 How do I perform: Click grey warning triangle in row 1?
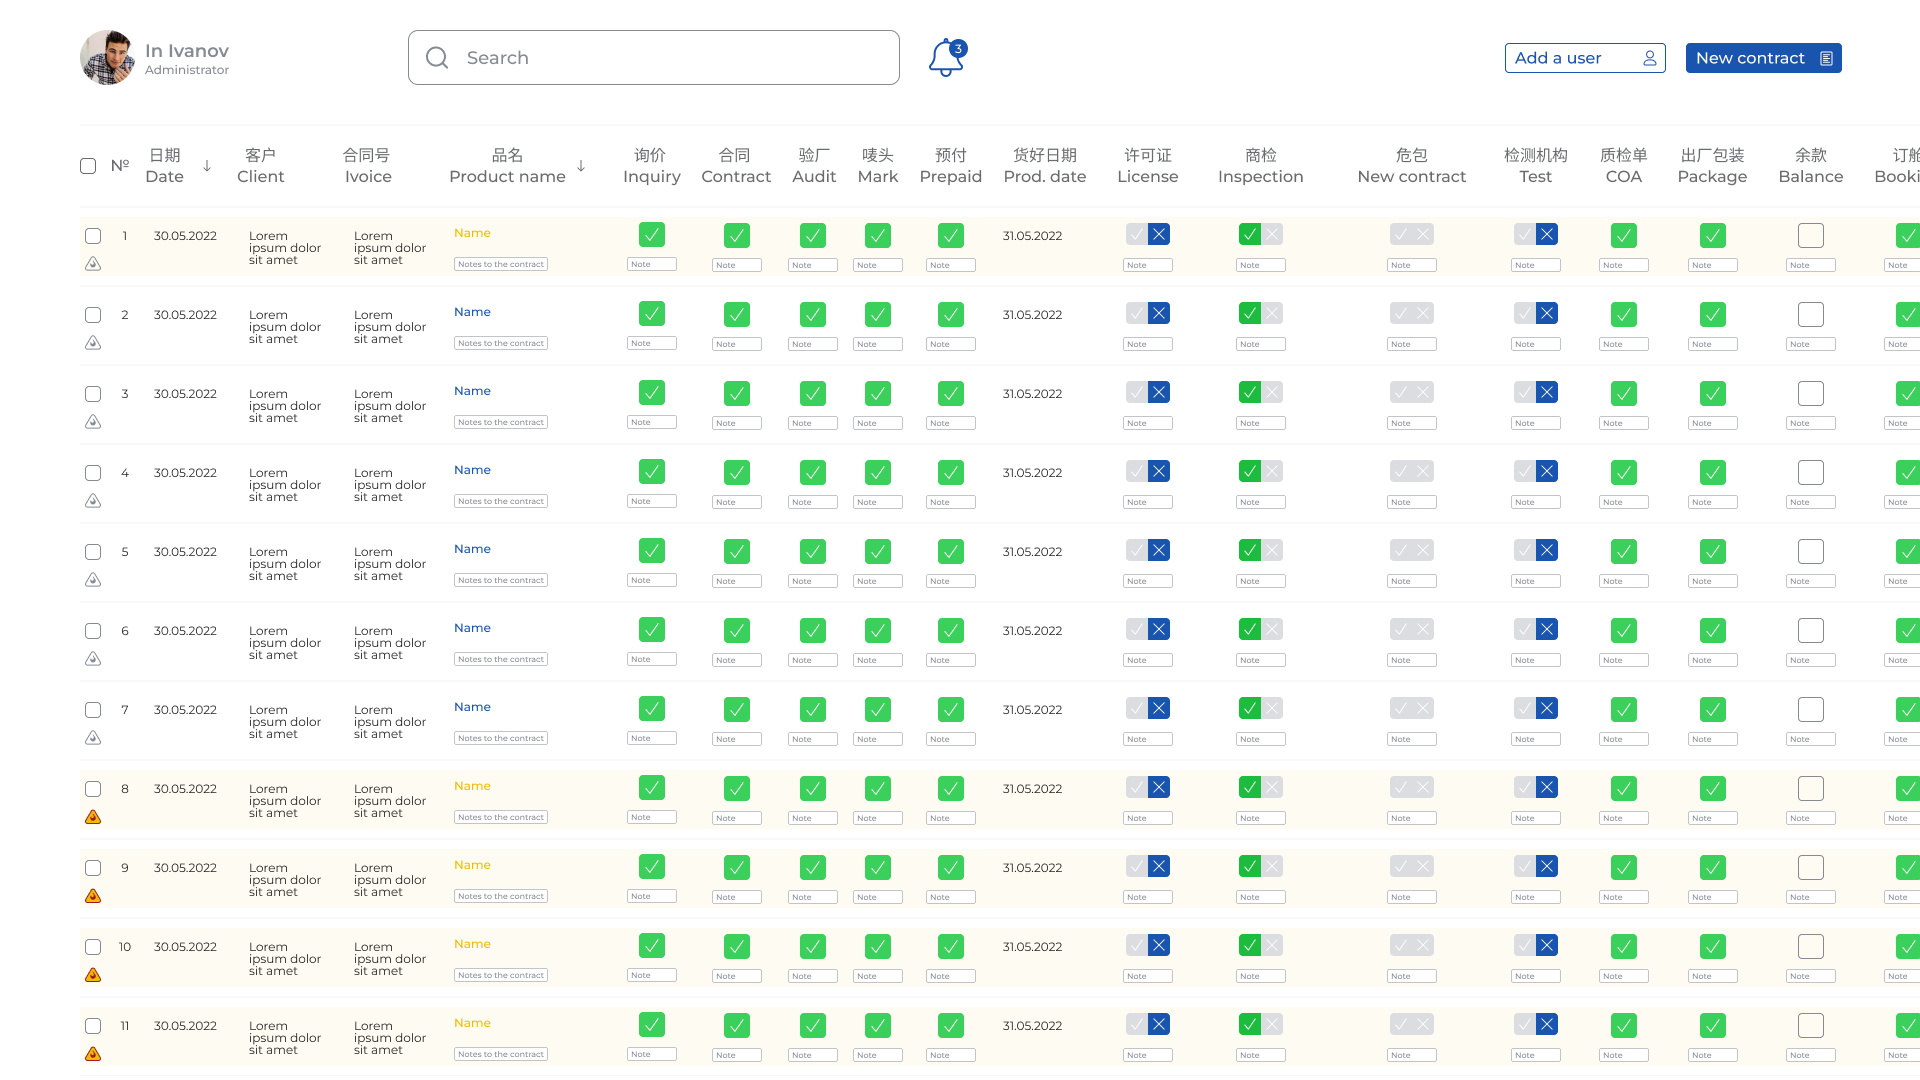(x=93, y=264)
